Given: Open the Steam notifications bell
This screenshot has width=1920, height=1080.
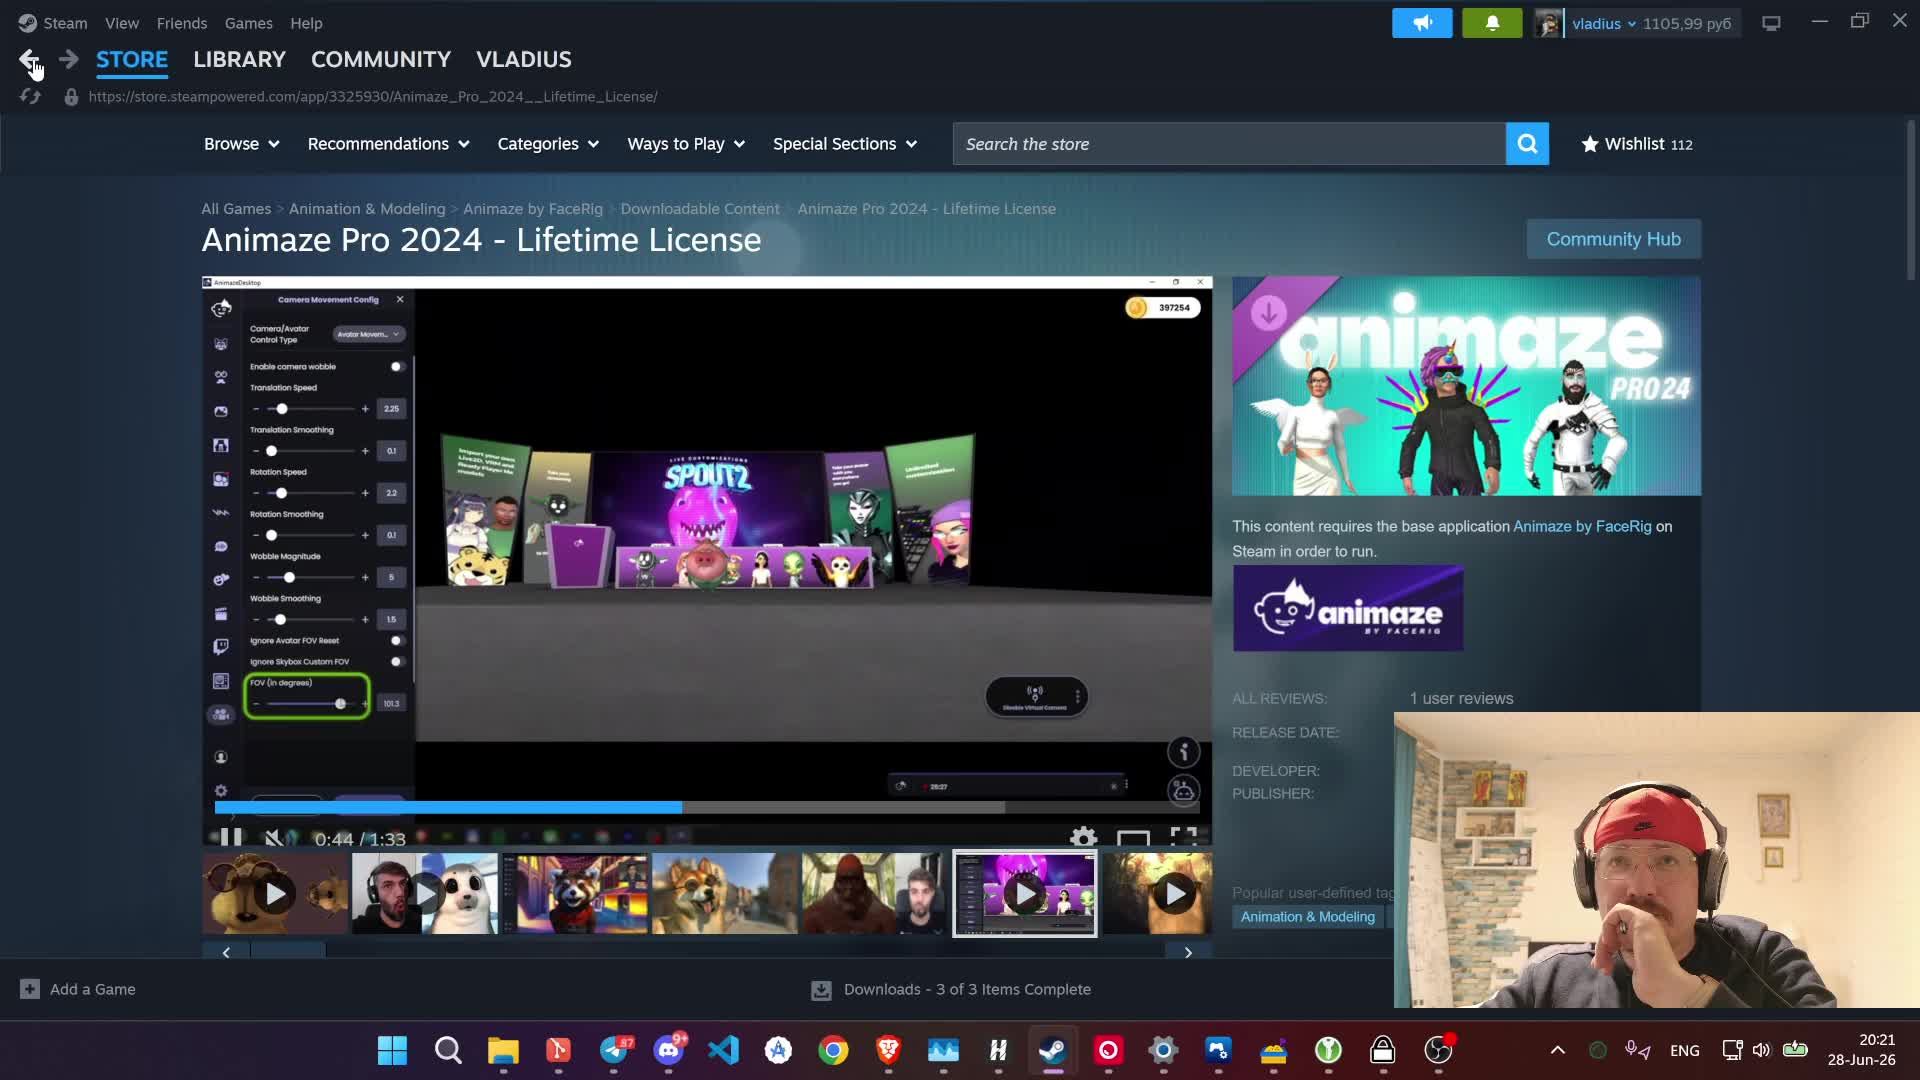Looking at the screenshot, I should (x=1492, y=23).
